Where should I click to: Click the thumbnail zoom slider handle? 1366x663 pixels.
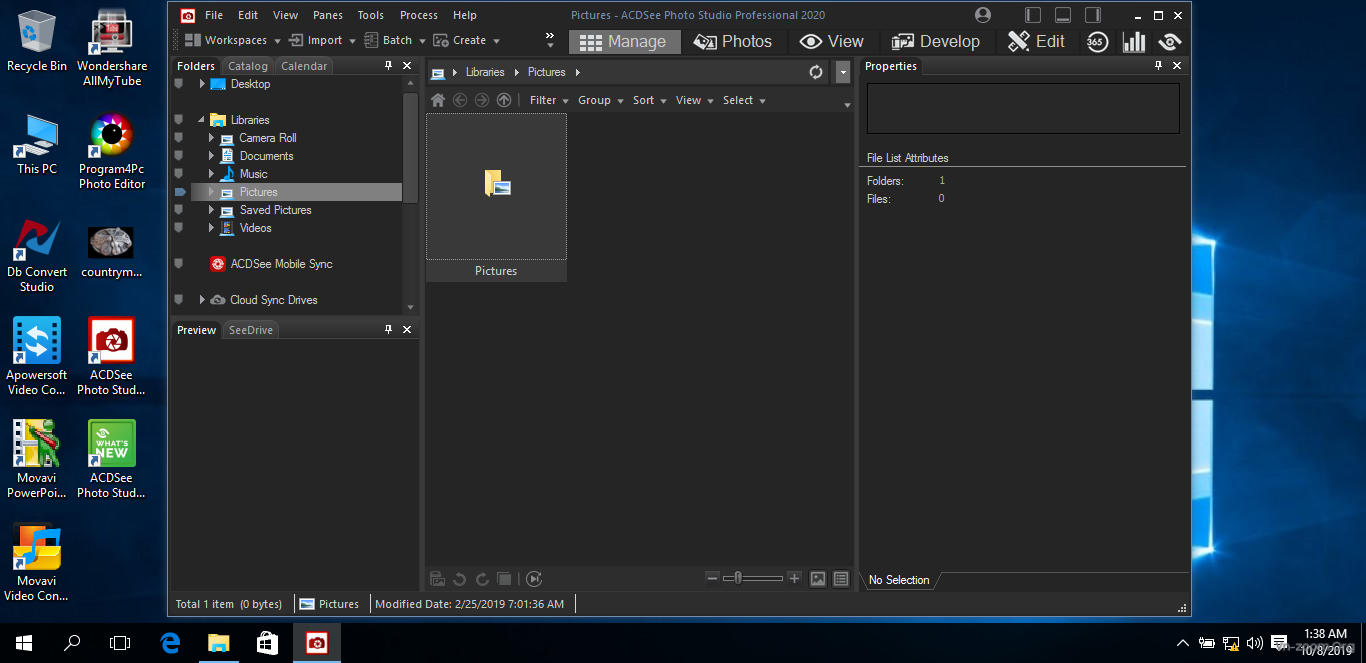click(x=737, y=578)
